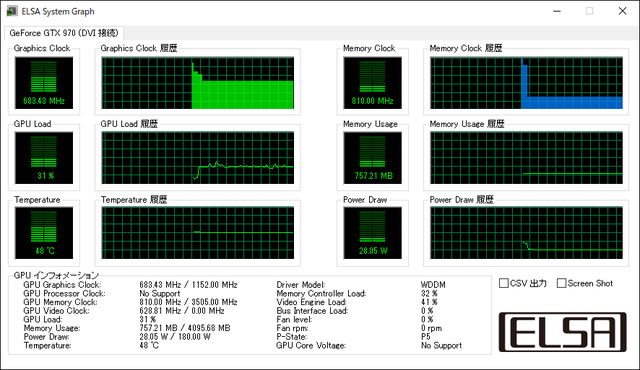Click the Memory Usage history graph
The width and height of the screenshot is (640, 370).
tap(526, 158)
